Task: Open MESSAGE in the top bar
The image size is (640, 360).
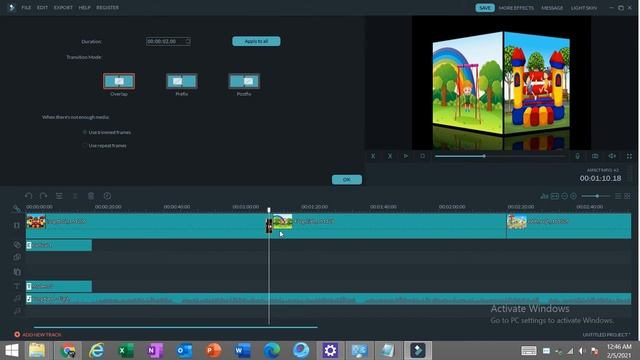Action: pos(552,8)
